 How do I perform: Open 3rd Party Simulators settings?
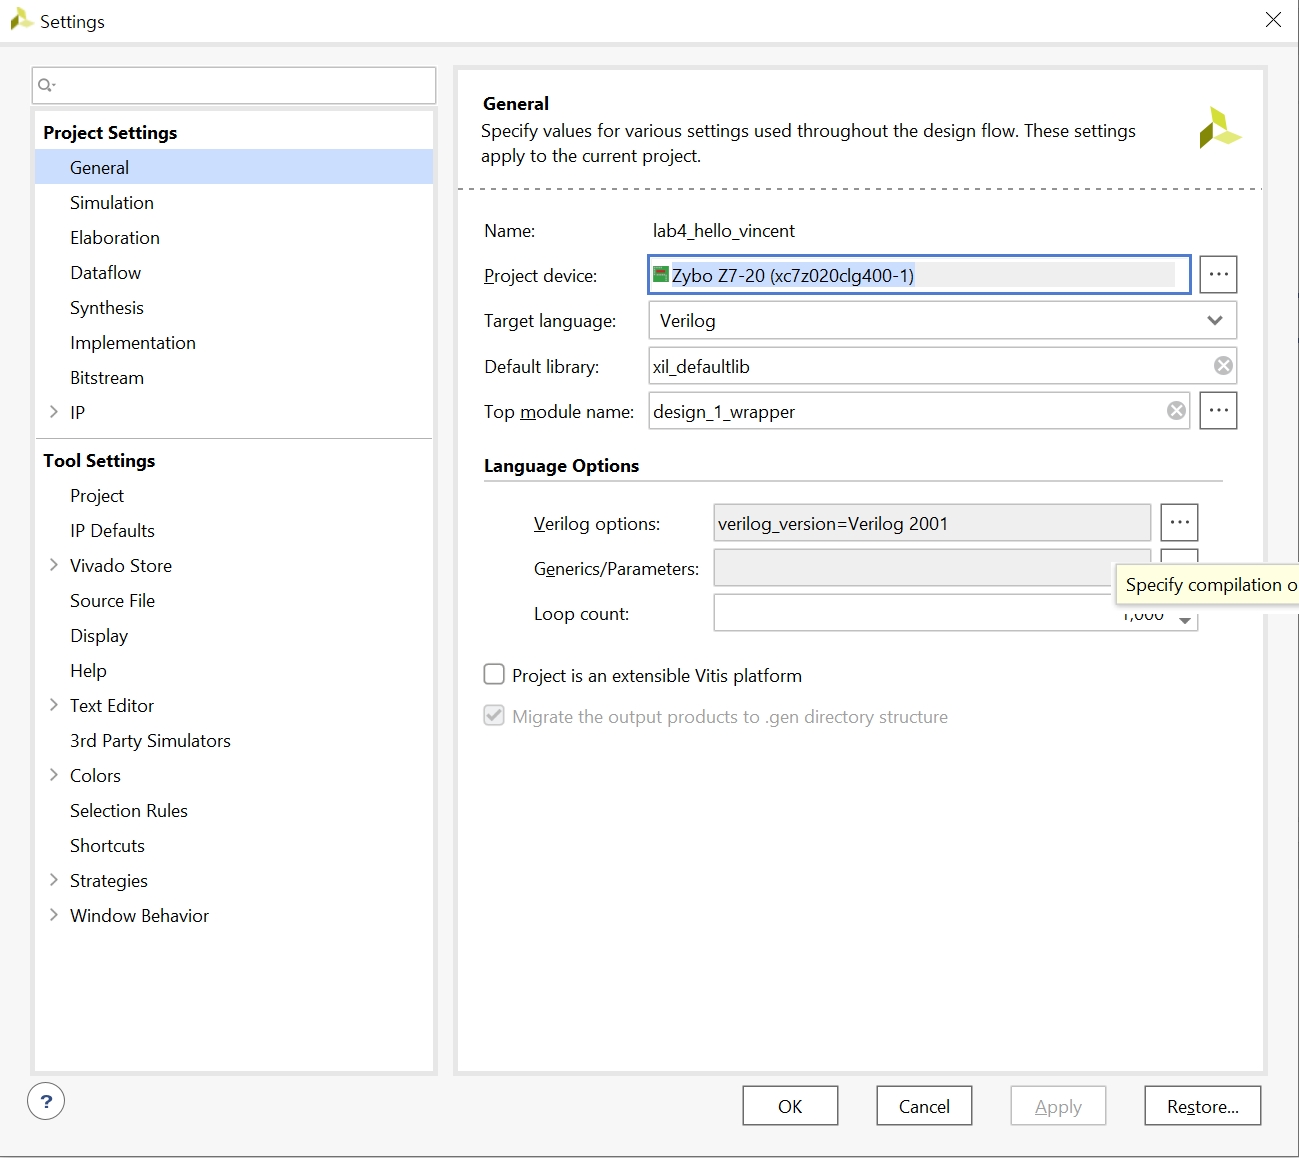[150, 740]
